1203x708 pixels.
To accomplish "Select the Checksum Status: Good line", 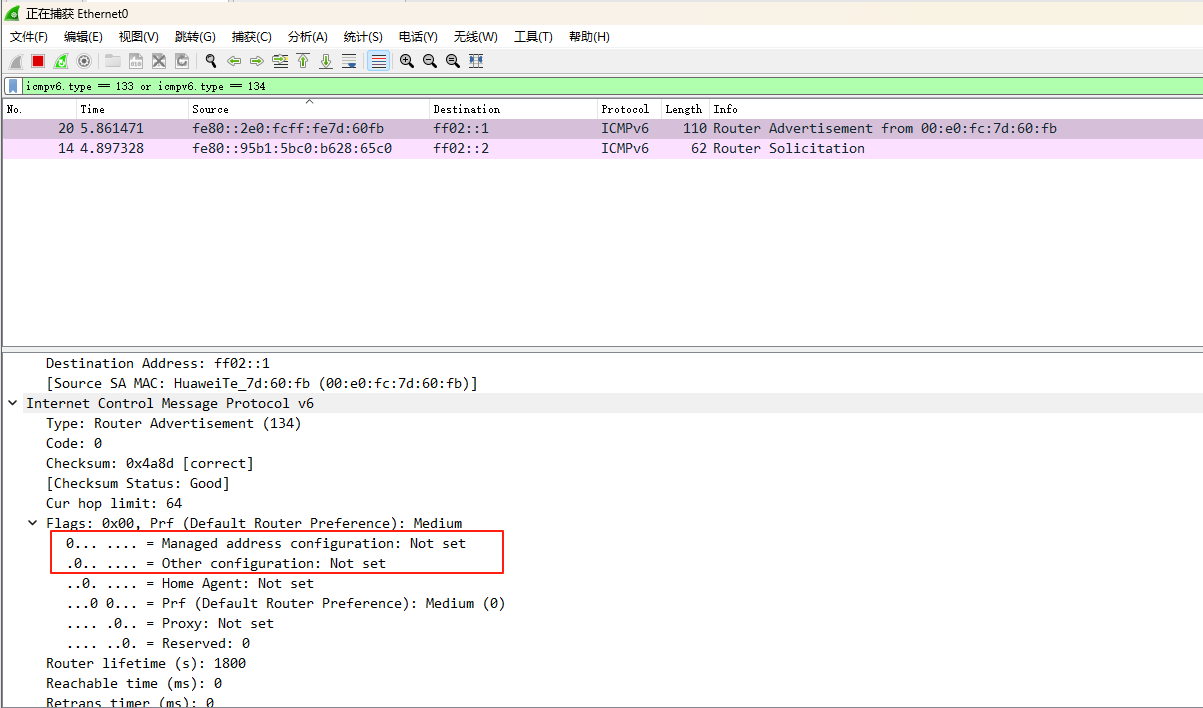I will point(138,483).
